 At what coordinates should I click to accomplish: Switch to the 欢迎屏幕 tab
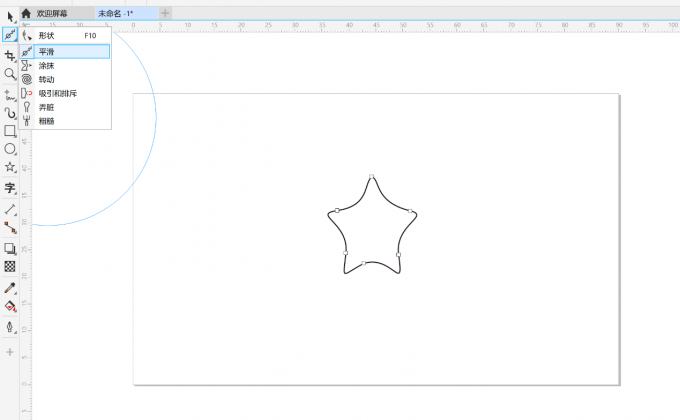(x=52, y=13)
